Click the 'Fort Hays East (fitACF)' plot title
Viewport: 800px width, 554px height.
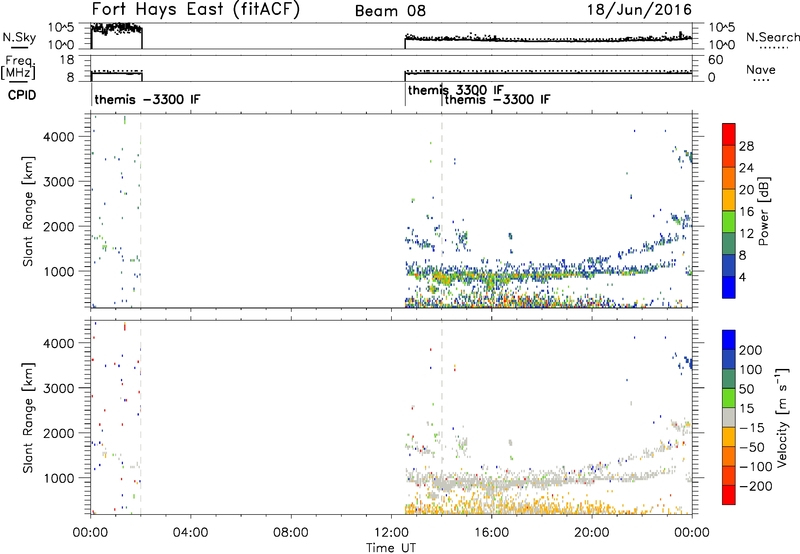(x=196, y=9)
